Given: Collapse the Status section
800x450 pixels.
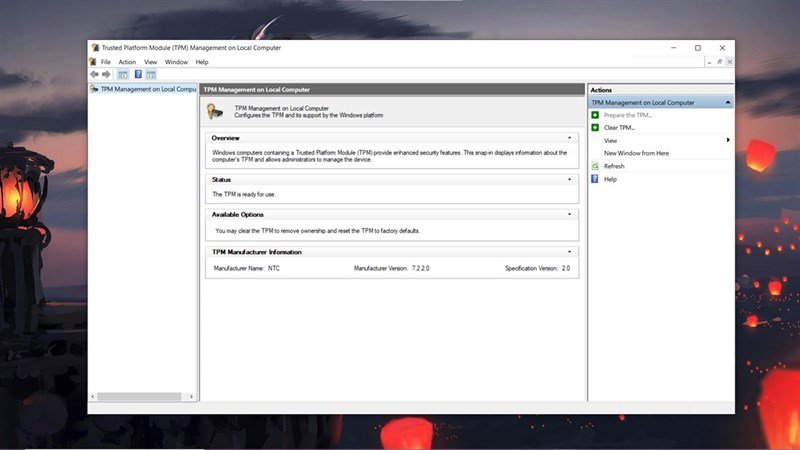Looking at the screenshot, I should coord(569,180).
